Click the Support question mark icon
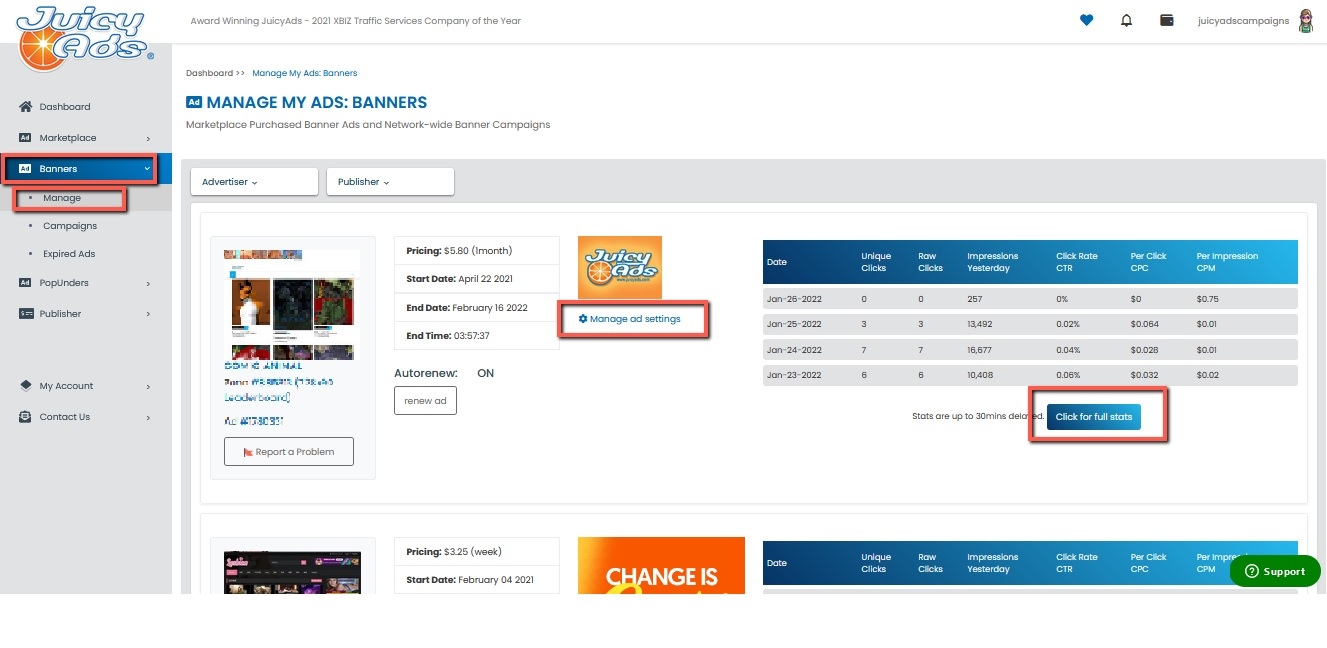1327x648 pixels. tap(1251, 571)
